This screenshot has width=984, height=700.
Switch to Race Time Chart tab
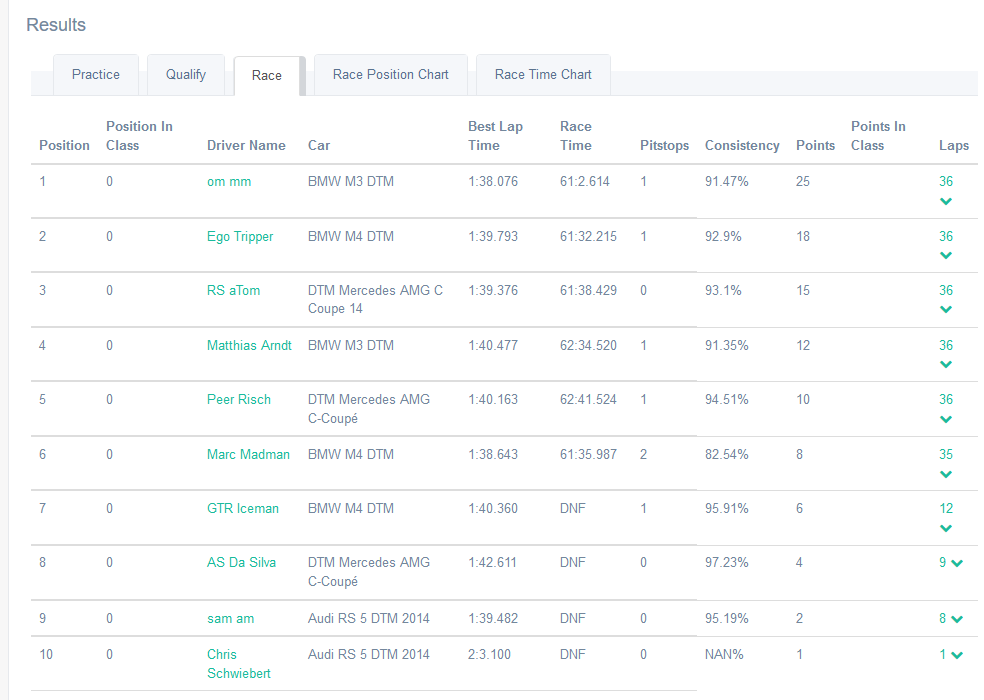click(543, 75)
